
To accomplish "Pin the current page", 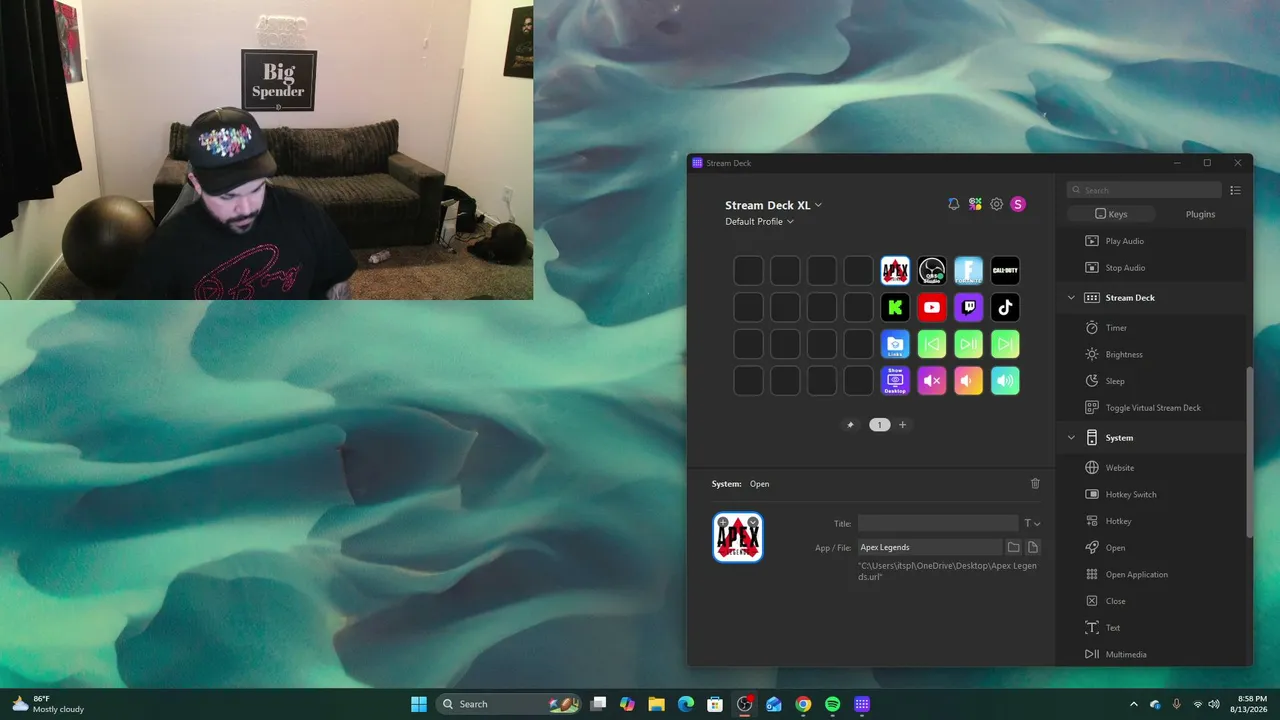I will pos(851,425).
